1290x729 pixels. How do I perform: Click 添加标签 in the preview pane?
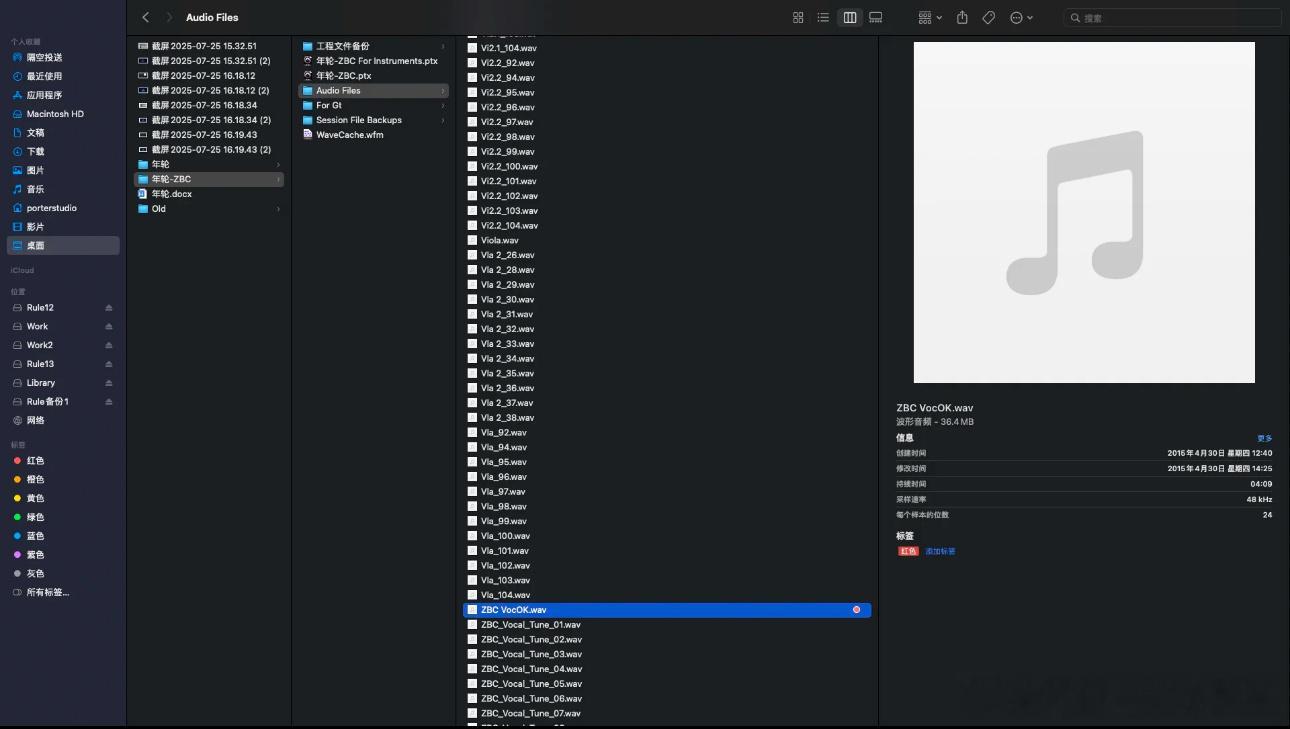pyautogui.click(x=940, y=551)
